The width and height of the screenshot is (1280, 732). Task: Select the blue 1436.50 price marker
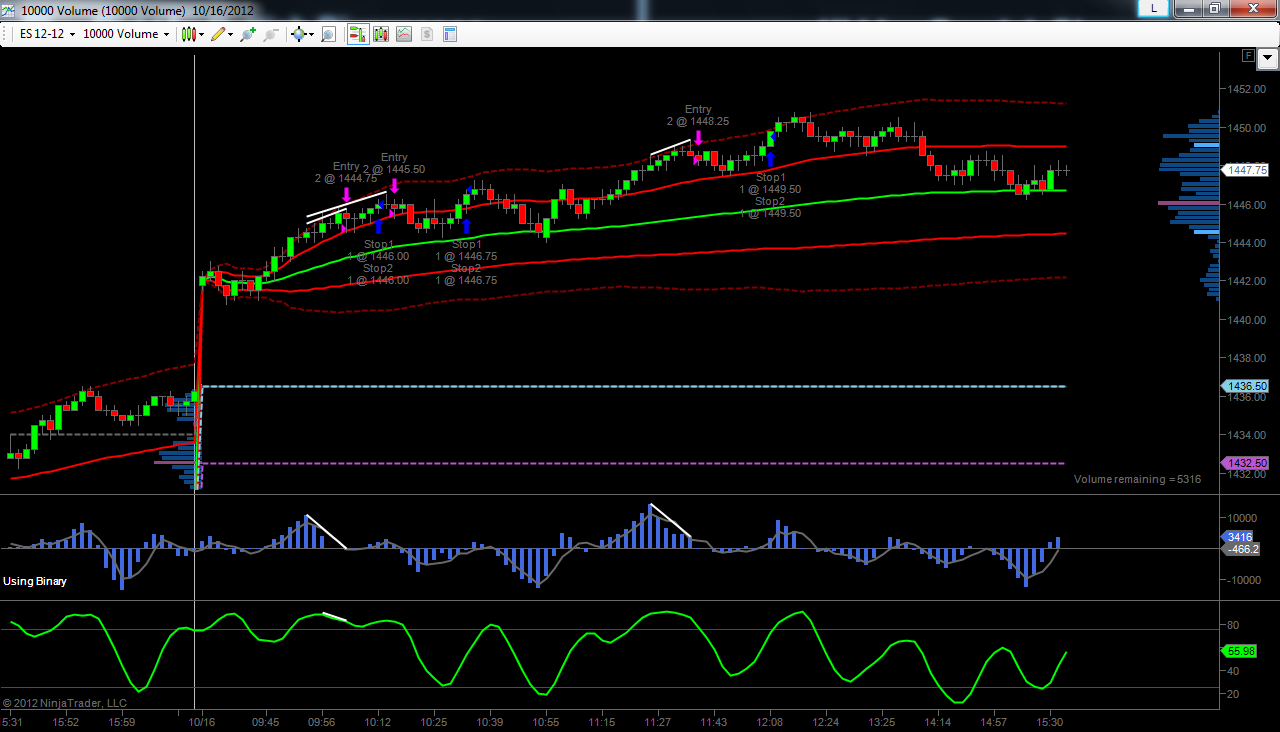click(1246, 386)
